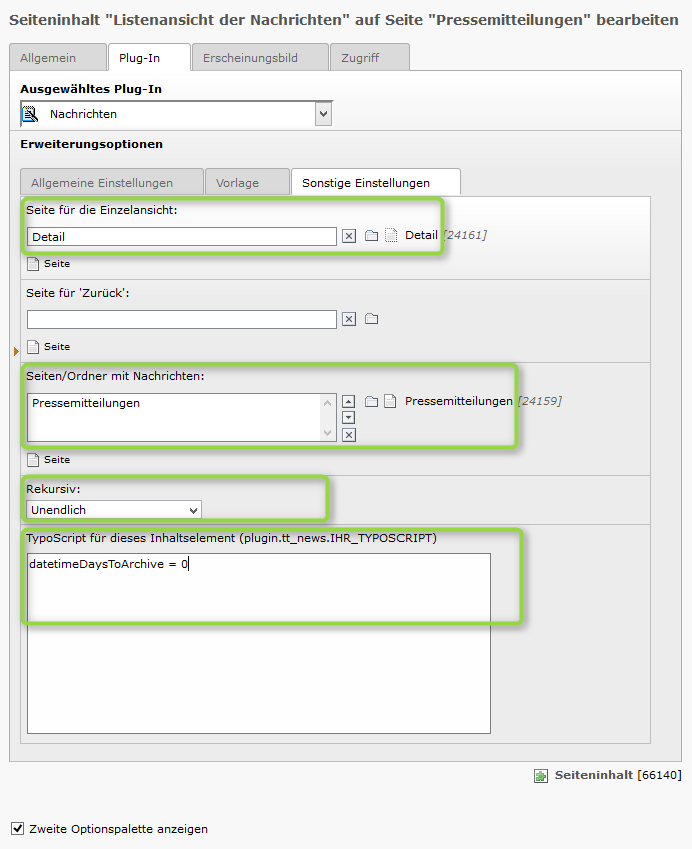The image size is (692, 849).
Task: Click into the TypoScript text area
Action: 259,643
